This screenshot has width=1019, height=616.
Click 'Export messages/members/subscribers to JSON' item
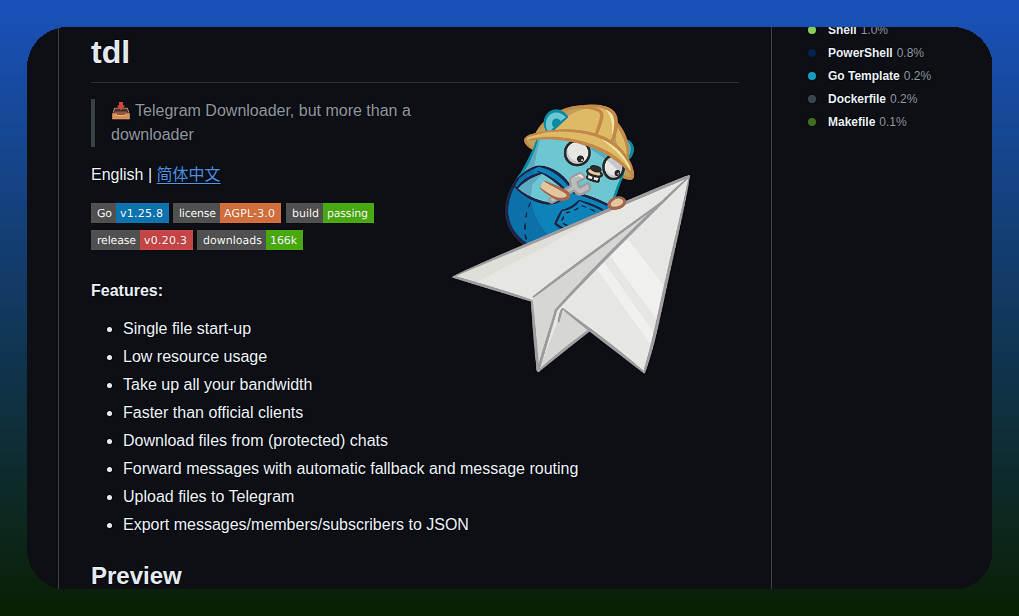tap(296, 524)
